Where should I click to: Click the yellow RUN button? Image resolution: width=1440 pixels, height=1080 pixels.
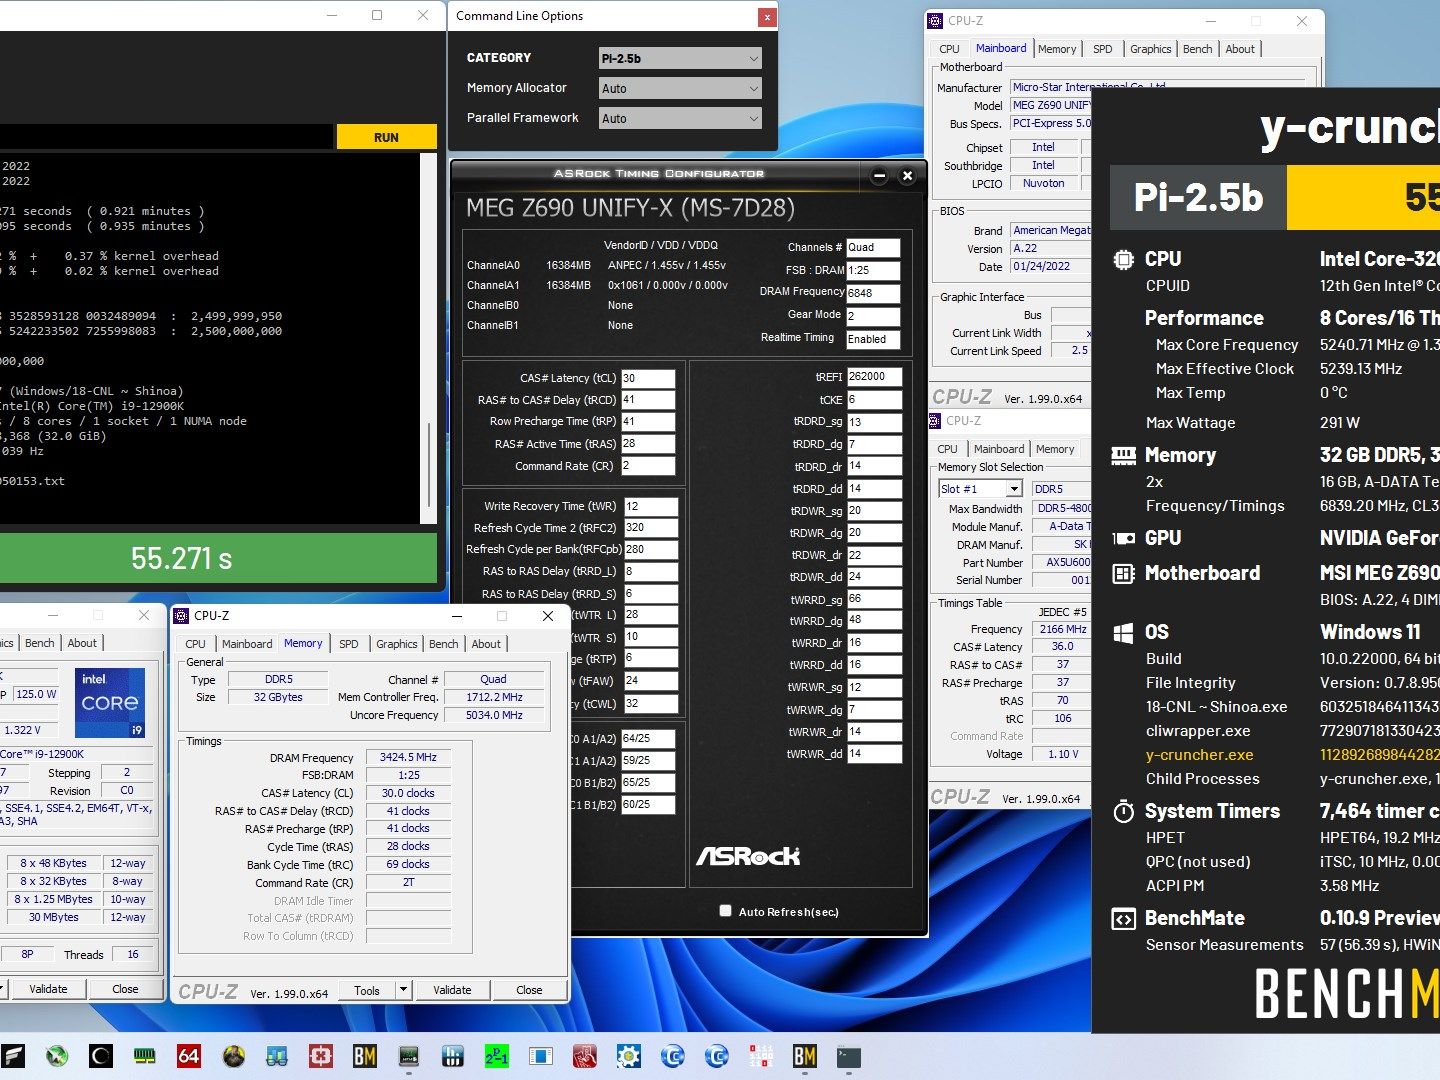386,137
